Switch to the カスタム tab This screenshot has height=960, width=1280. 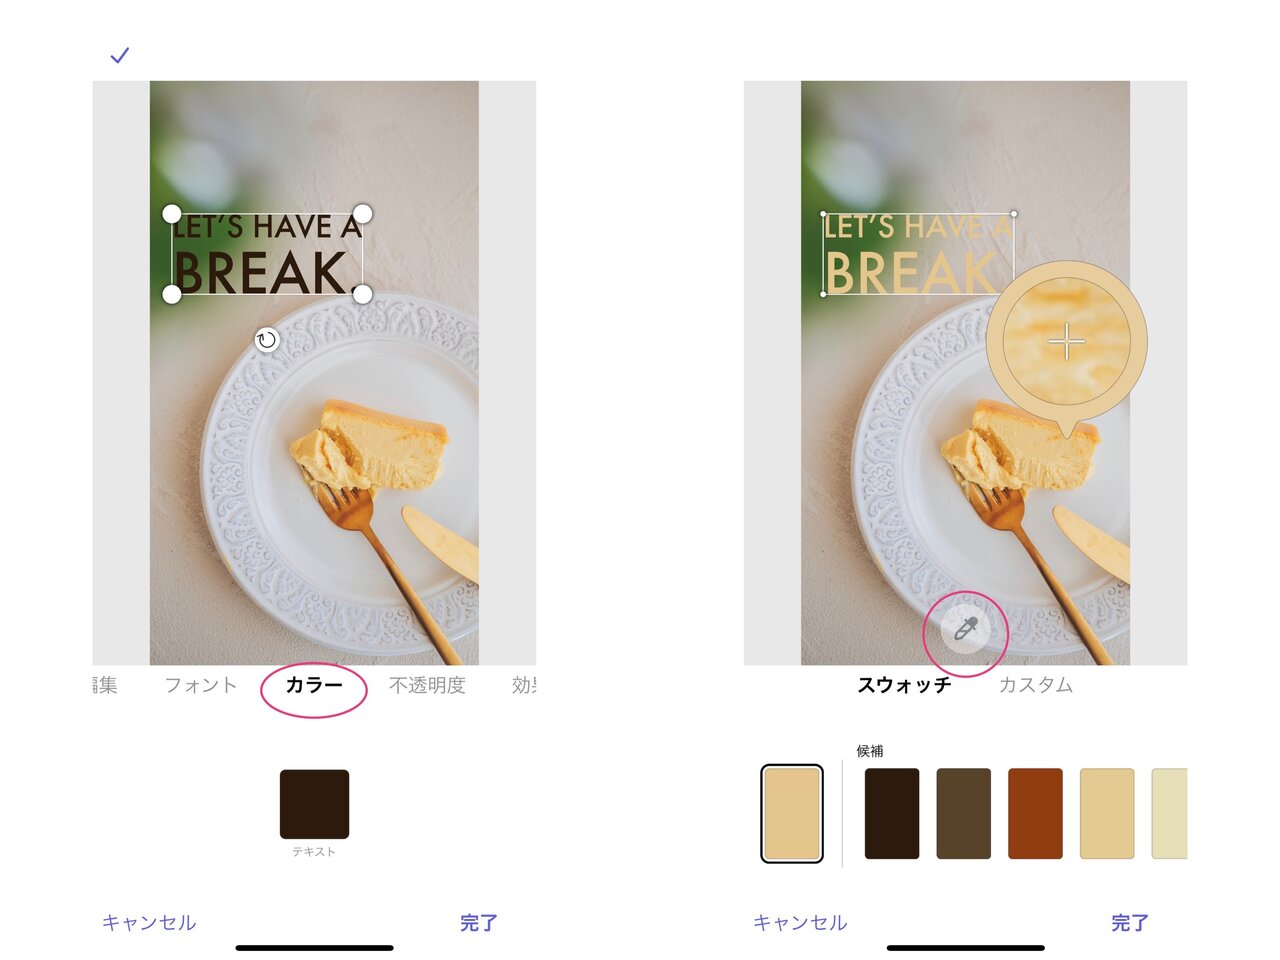point(1036,685)
